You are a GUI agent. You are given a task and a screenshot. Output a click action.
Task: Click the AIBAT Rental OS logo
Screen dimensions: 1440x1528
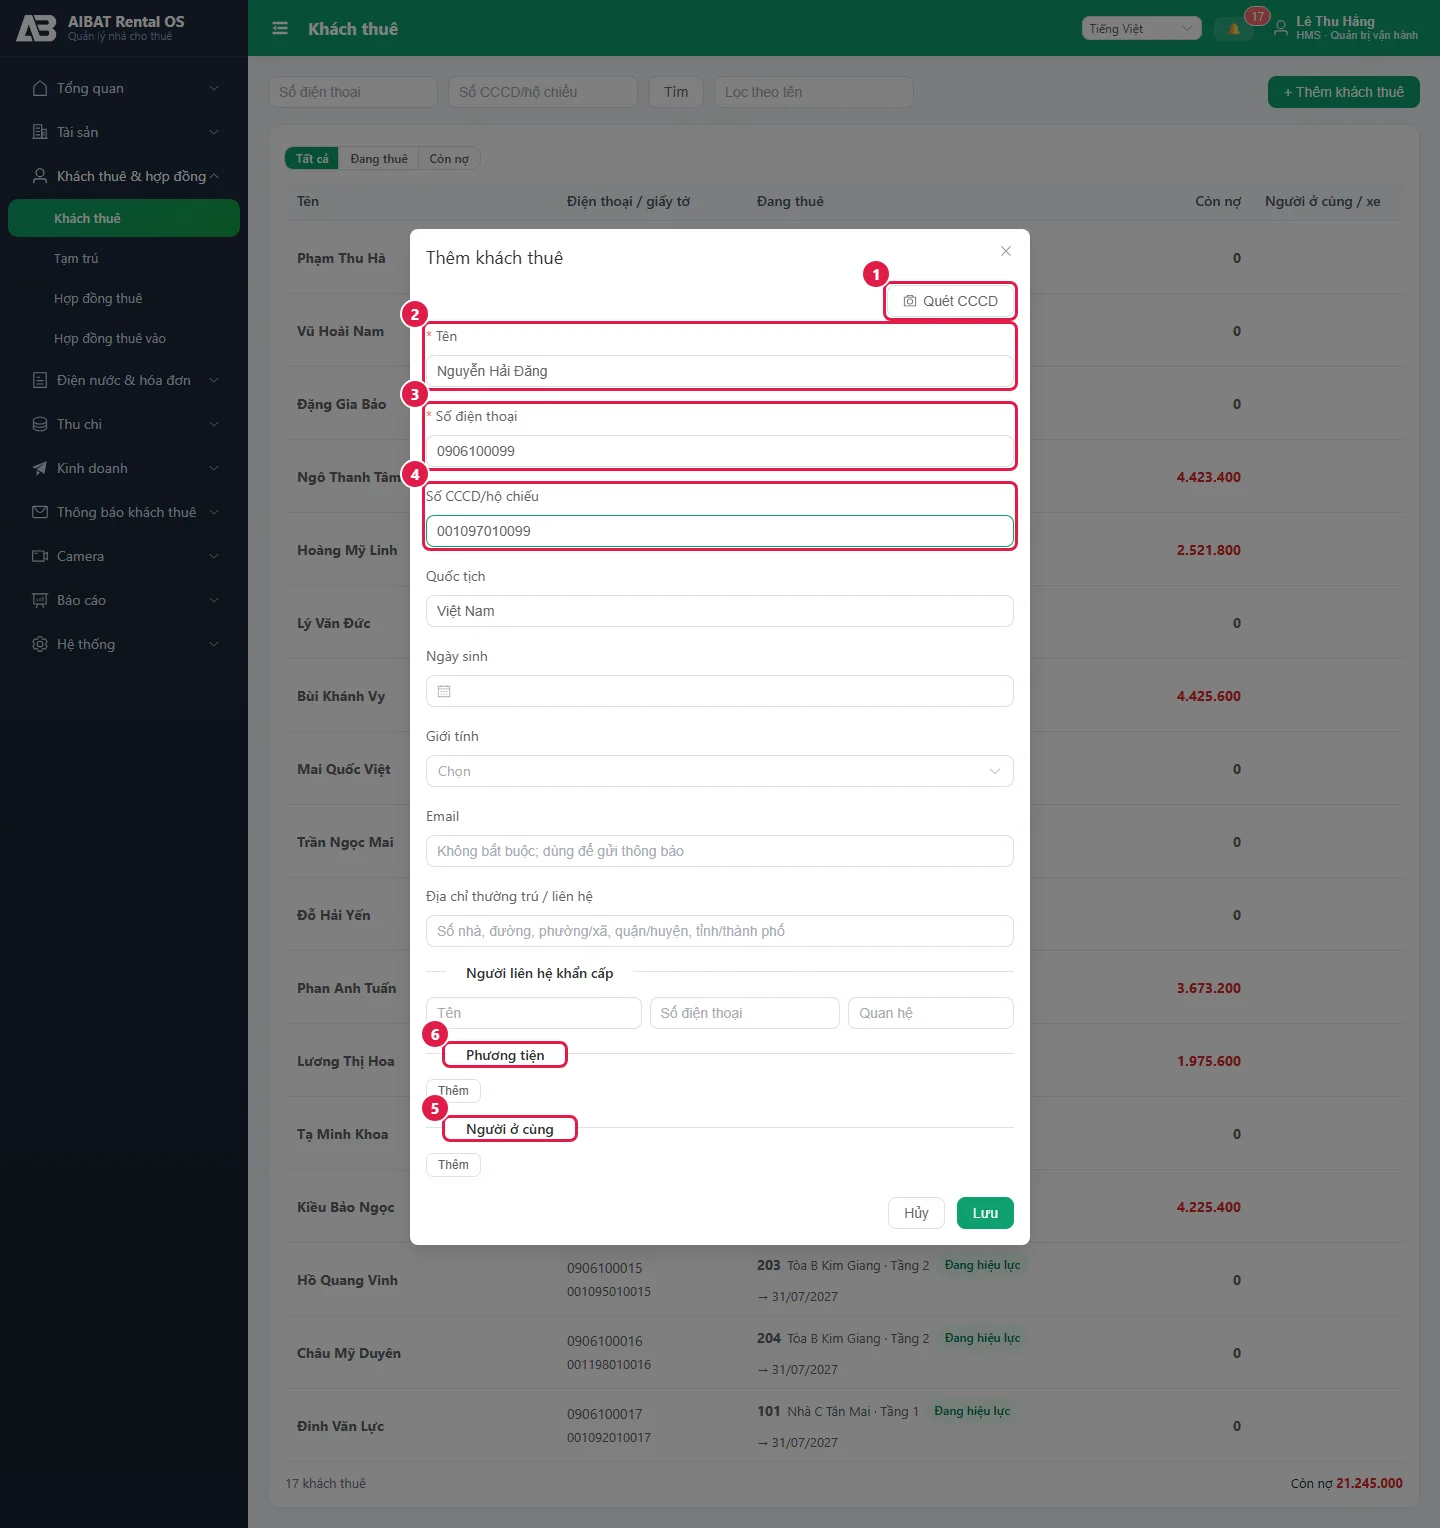[37, 28]
